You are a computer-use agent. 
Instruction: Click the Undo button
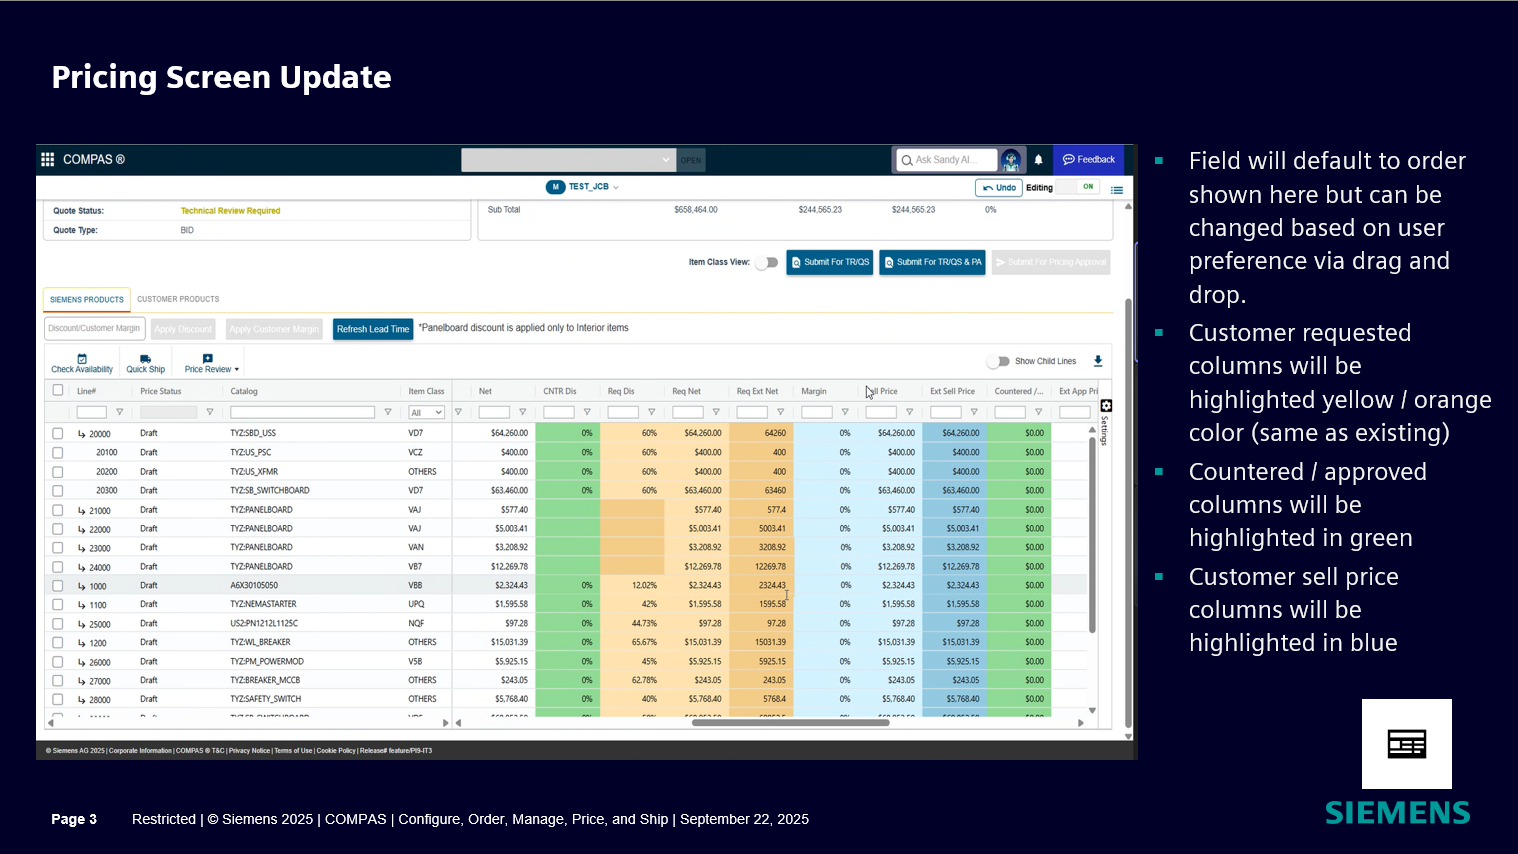pyautogui.click(x=999, y=188)
